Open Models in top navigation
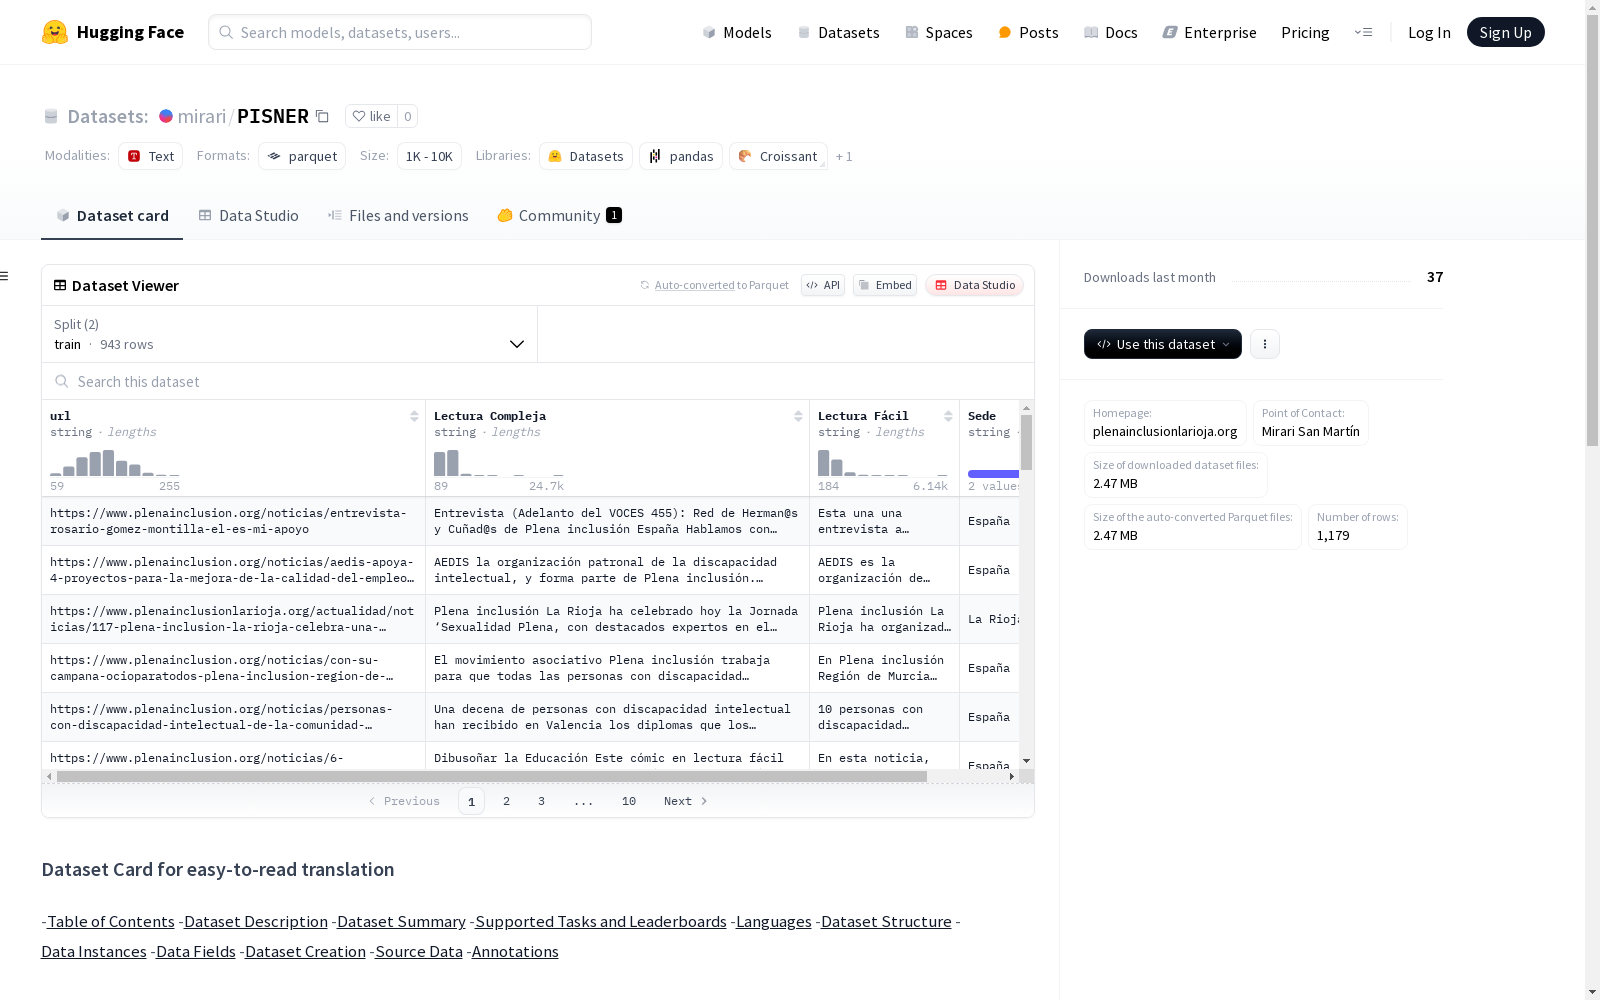This screenshot has width=1600, height=1000. [x=737, y=32]
